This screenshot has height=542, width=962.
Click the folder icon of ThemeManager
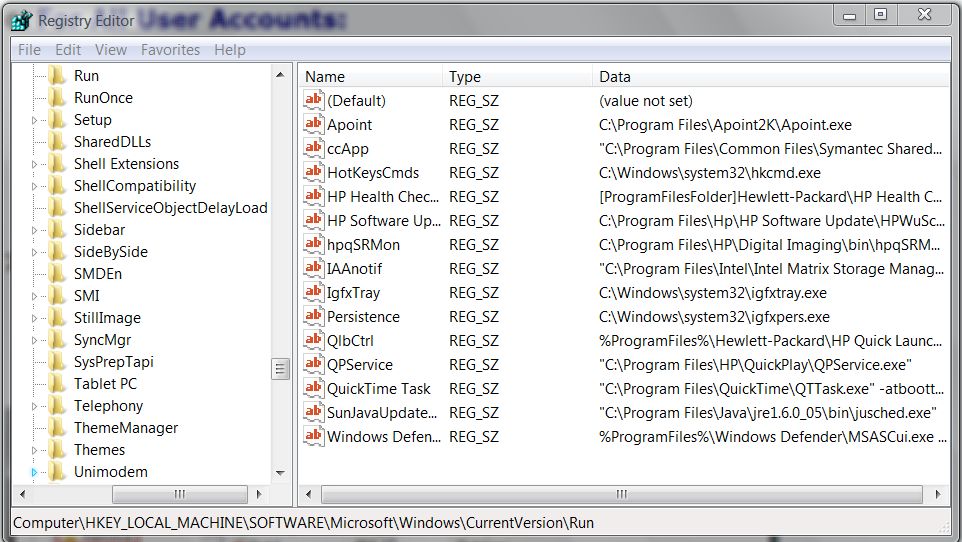tap(57, 427)
